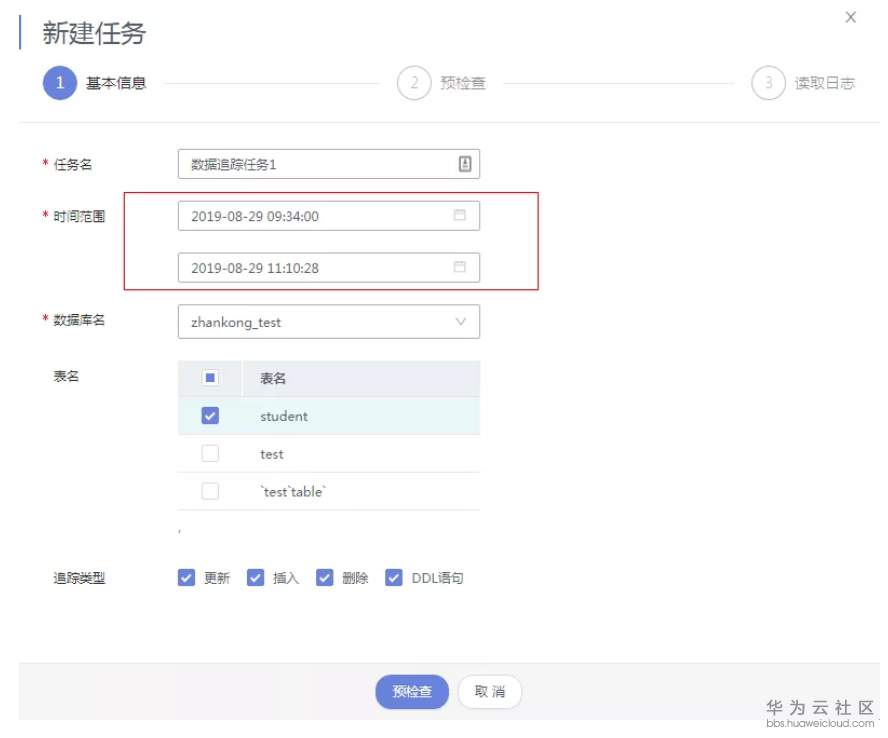The height and width of the screenshot is (738, 888).
Task: Uncheck the 插入 trace type
Action: point(255,577)
